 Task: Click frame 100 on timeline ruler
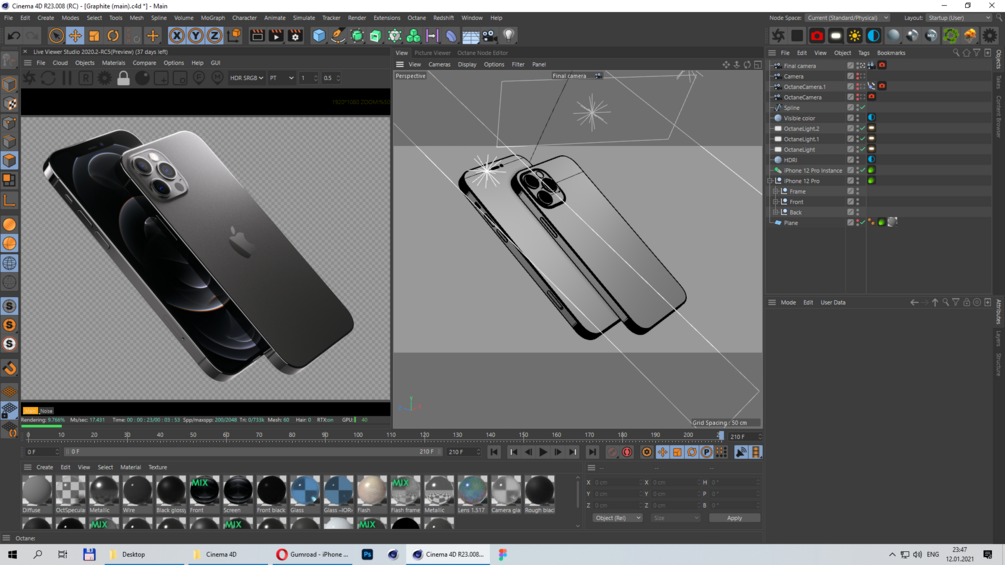[x=358, y=435]
